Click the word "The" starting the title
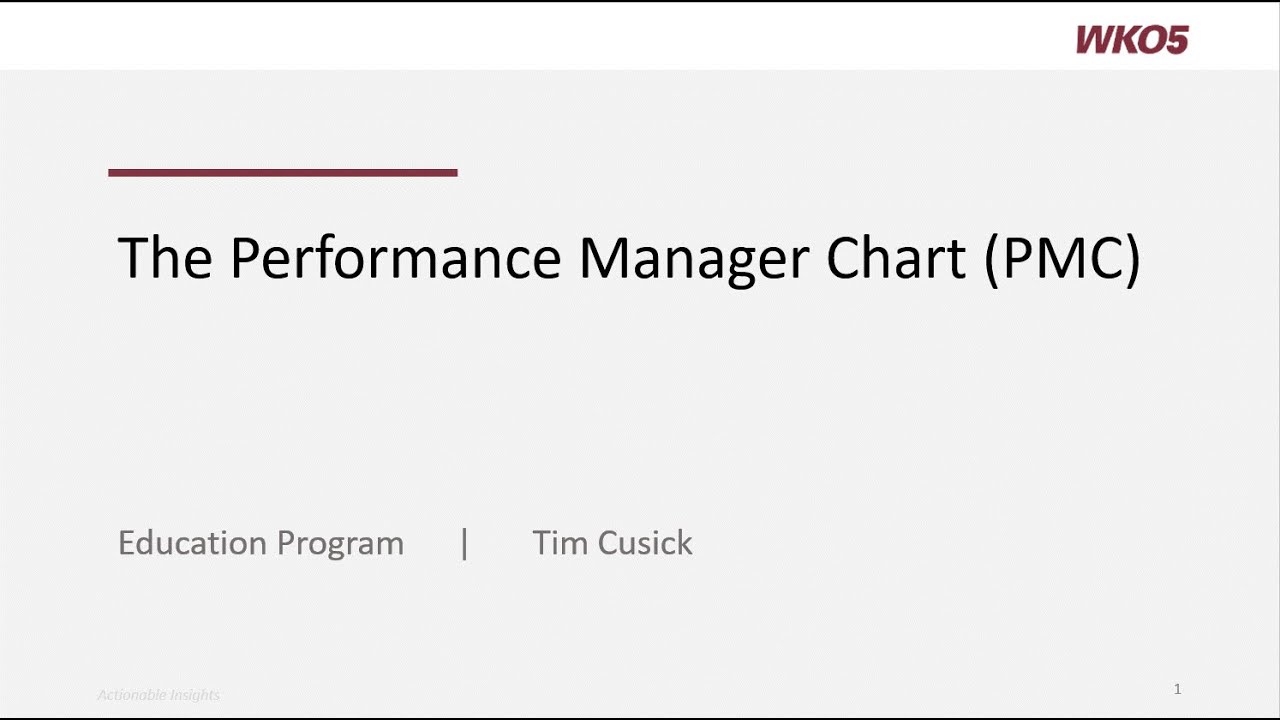The width and height of the screenshot is (1280, 720). 165,257
